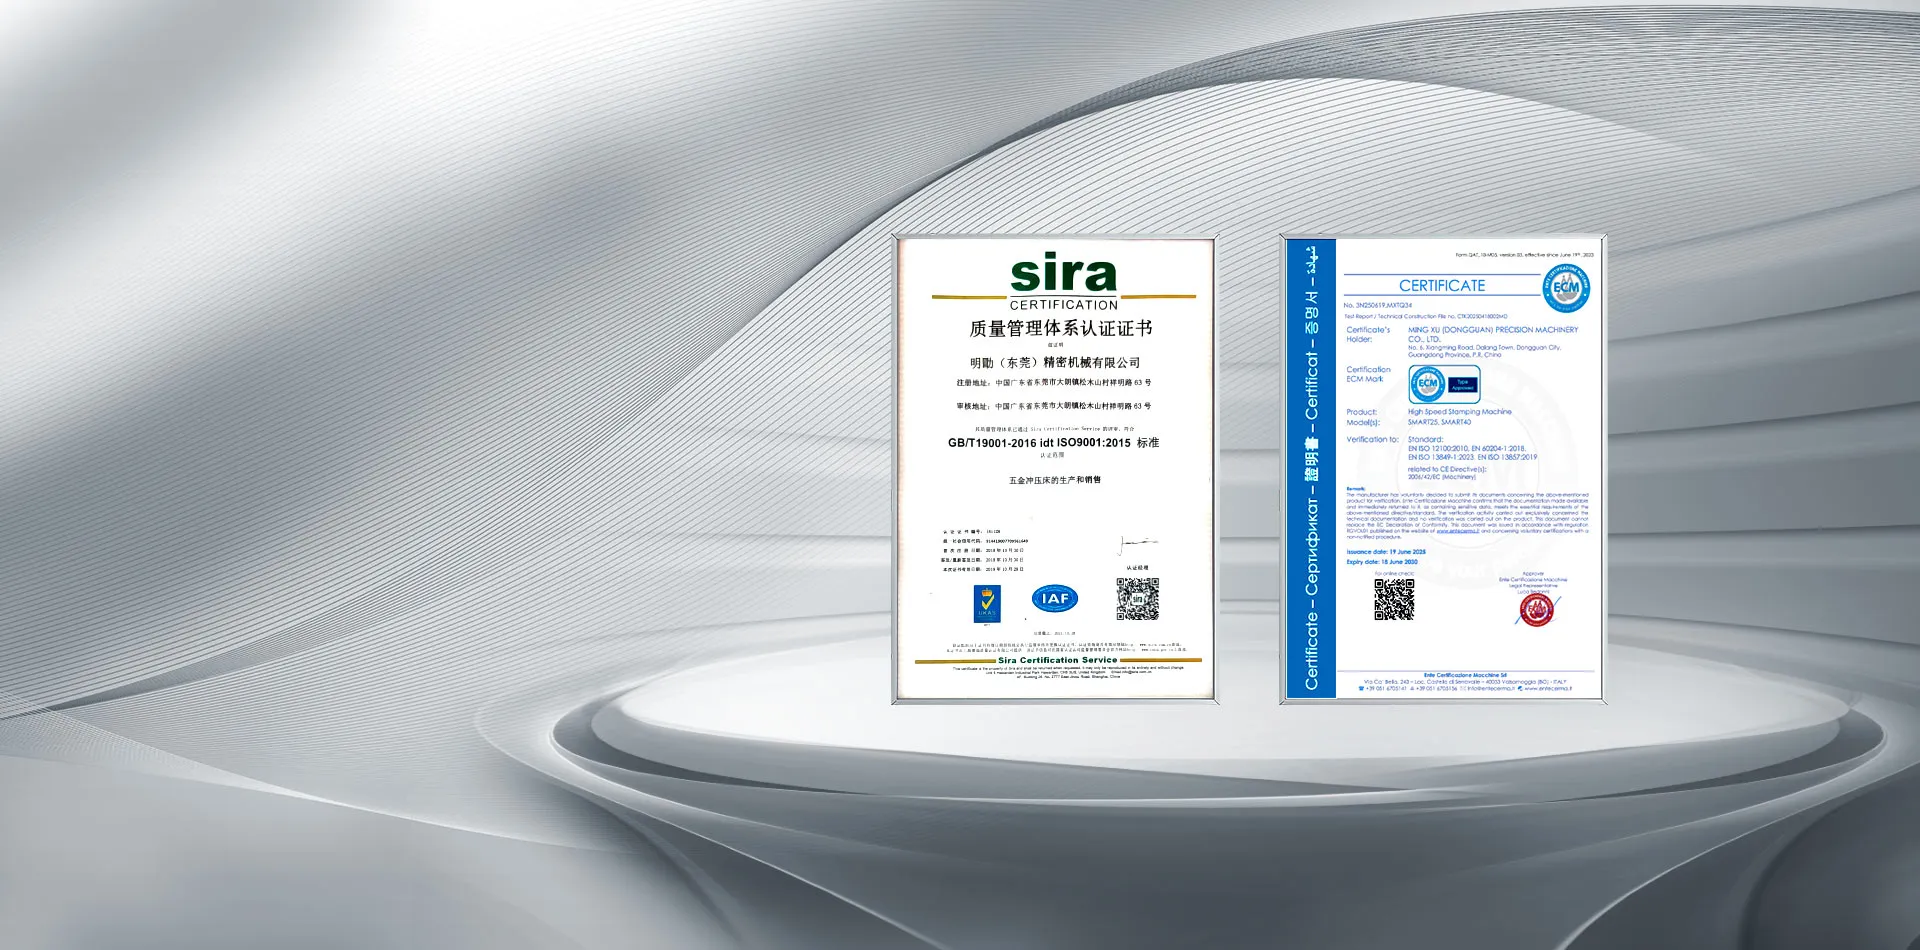Click the QR code on sira certificate
This screenshot has height=950, width=1920.
point(1137,599)
